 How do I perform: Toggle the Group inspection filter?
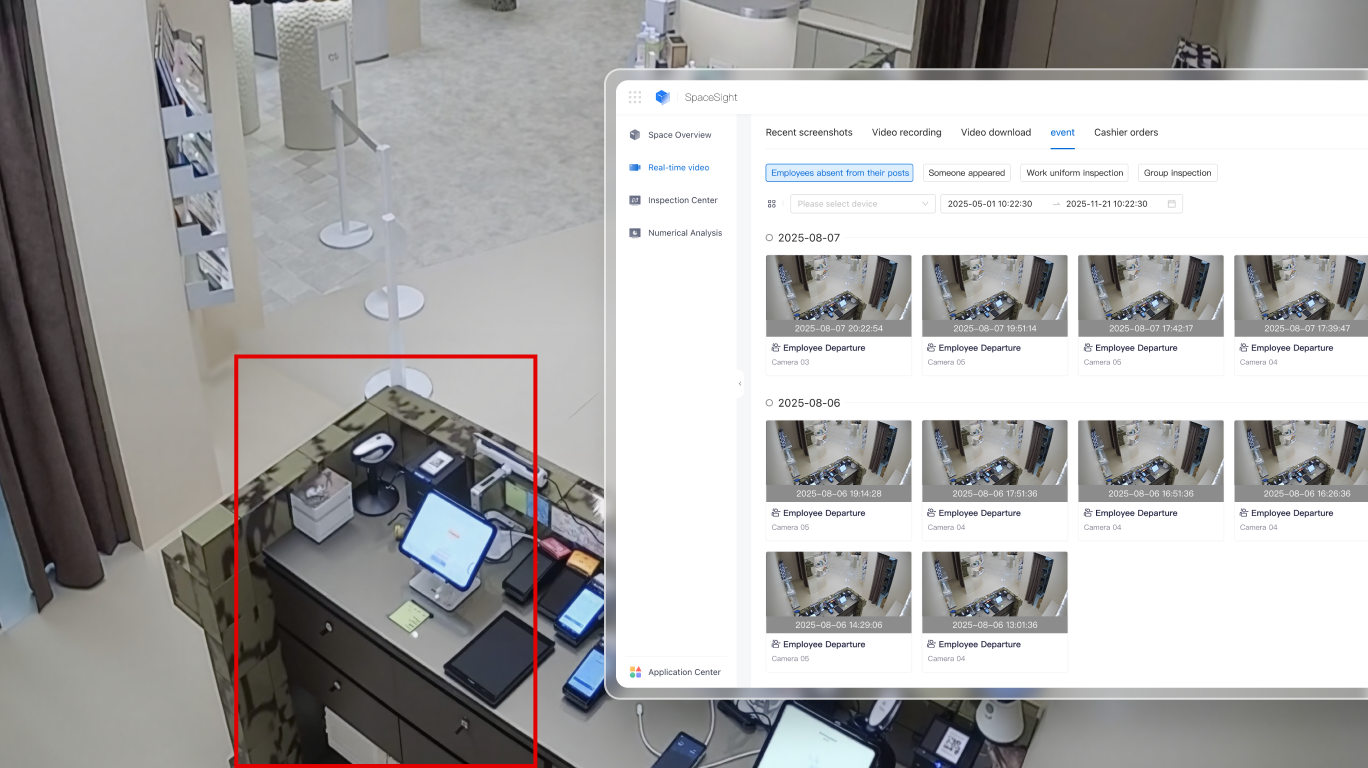(1177, 173)
